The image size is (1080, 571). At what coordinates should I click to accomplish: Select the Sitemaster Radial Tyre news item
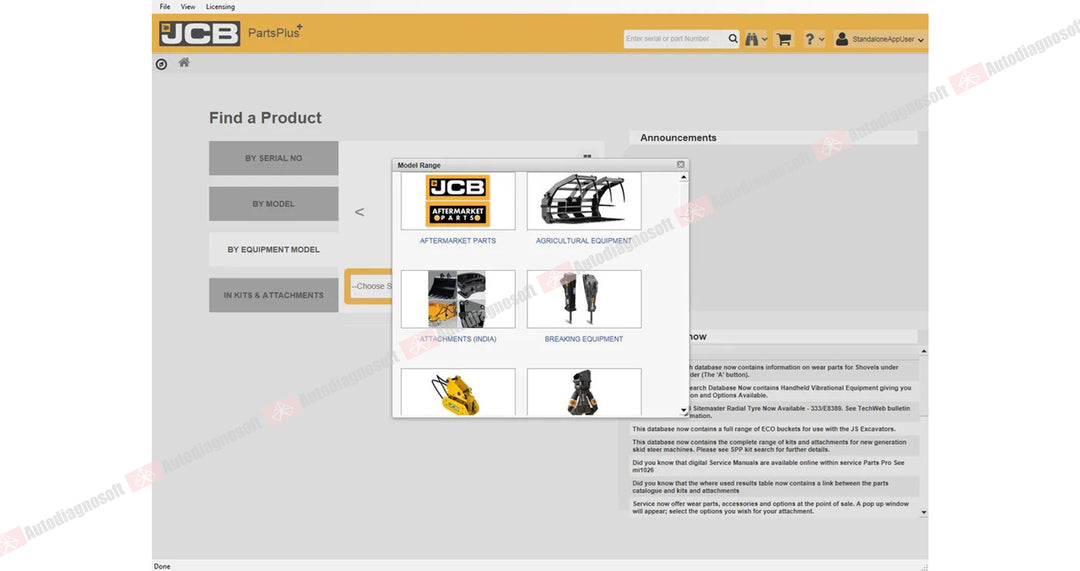click(804, 412)
